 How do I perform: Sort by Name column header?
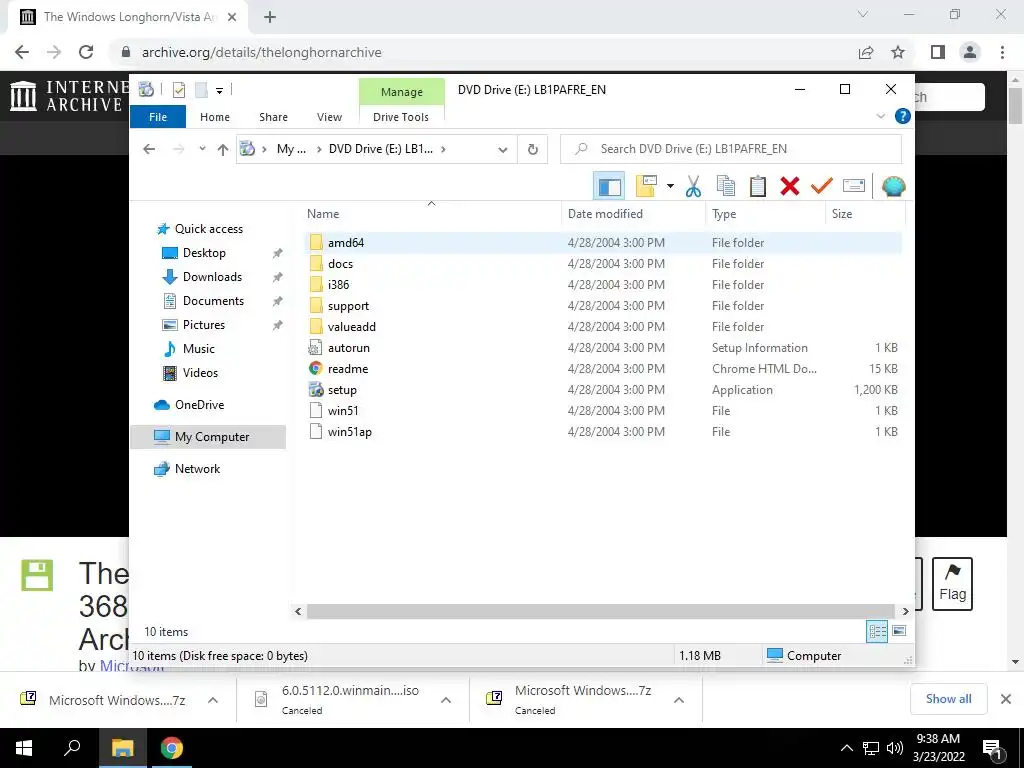coord(431,214)
